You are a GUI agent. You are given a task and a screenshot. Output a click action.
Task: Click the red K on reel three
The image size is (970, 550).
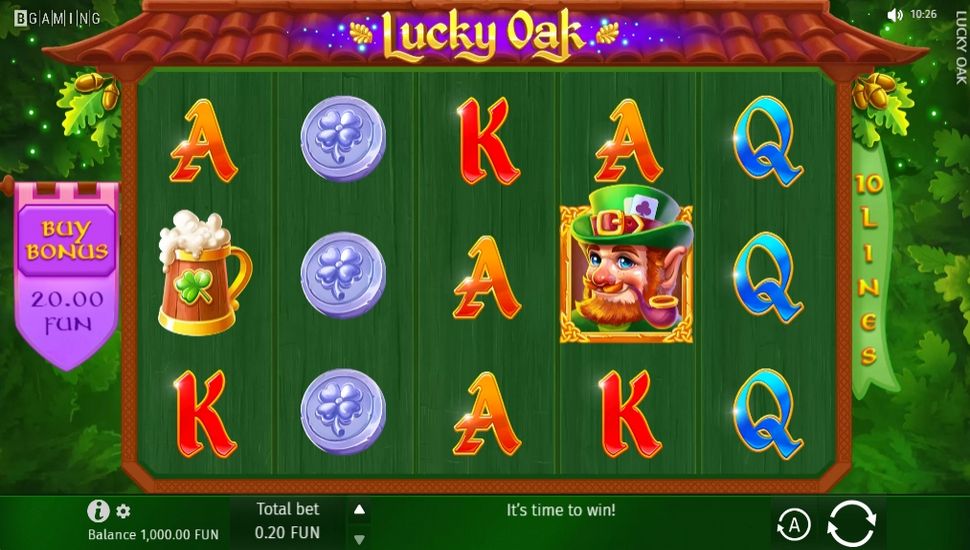pyautogui.click(x=487, y=142)
